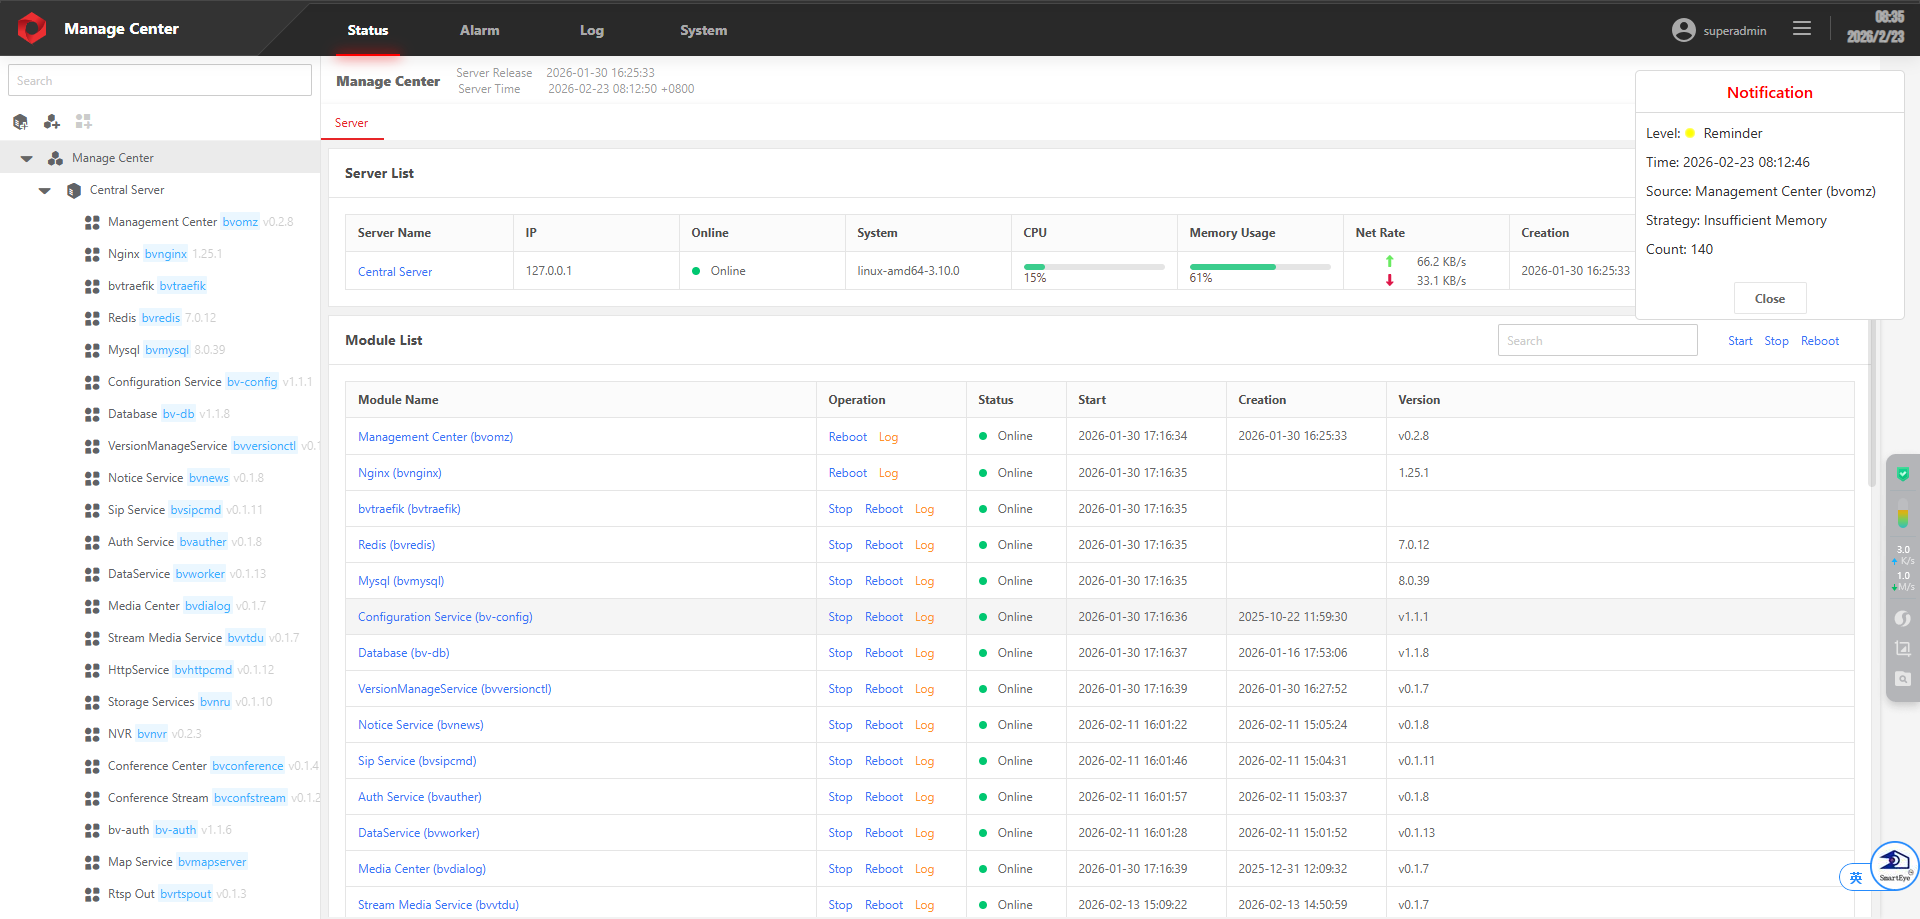
Task: Click the Manage Center red logo
Action: (x=32, y=28)
